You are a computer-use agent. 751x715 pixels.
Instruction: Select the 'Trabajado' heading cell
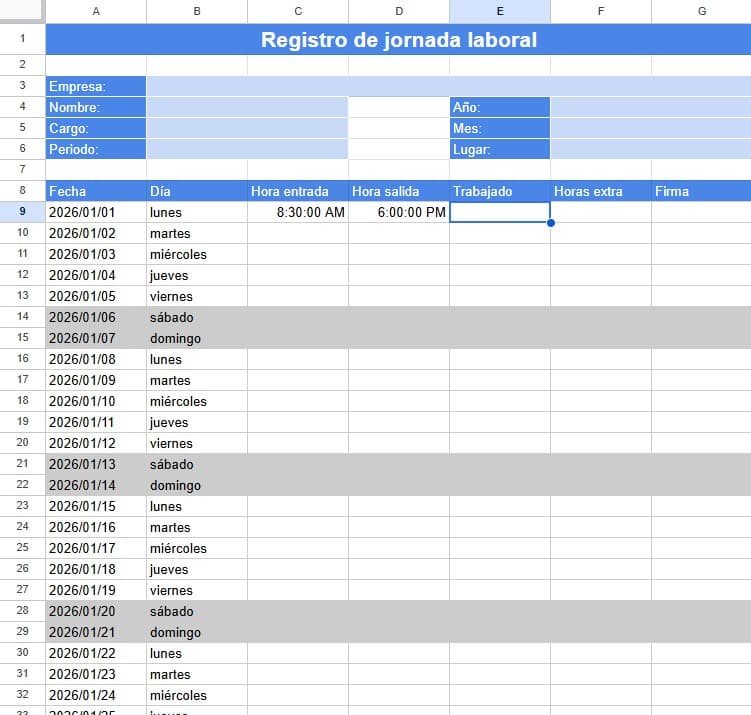click(x=500, y=191)
